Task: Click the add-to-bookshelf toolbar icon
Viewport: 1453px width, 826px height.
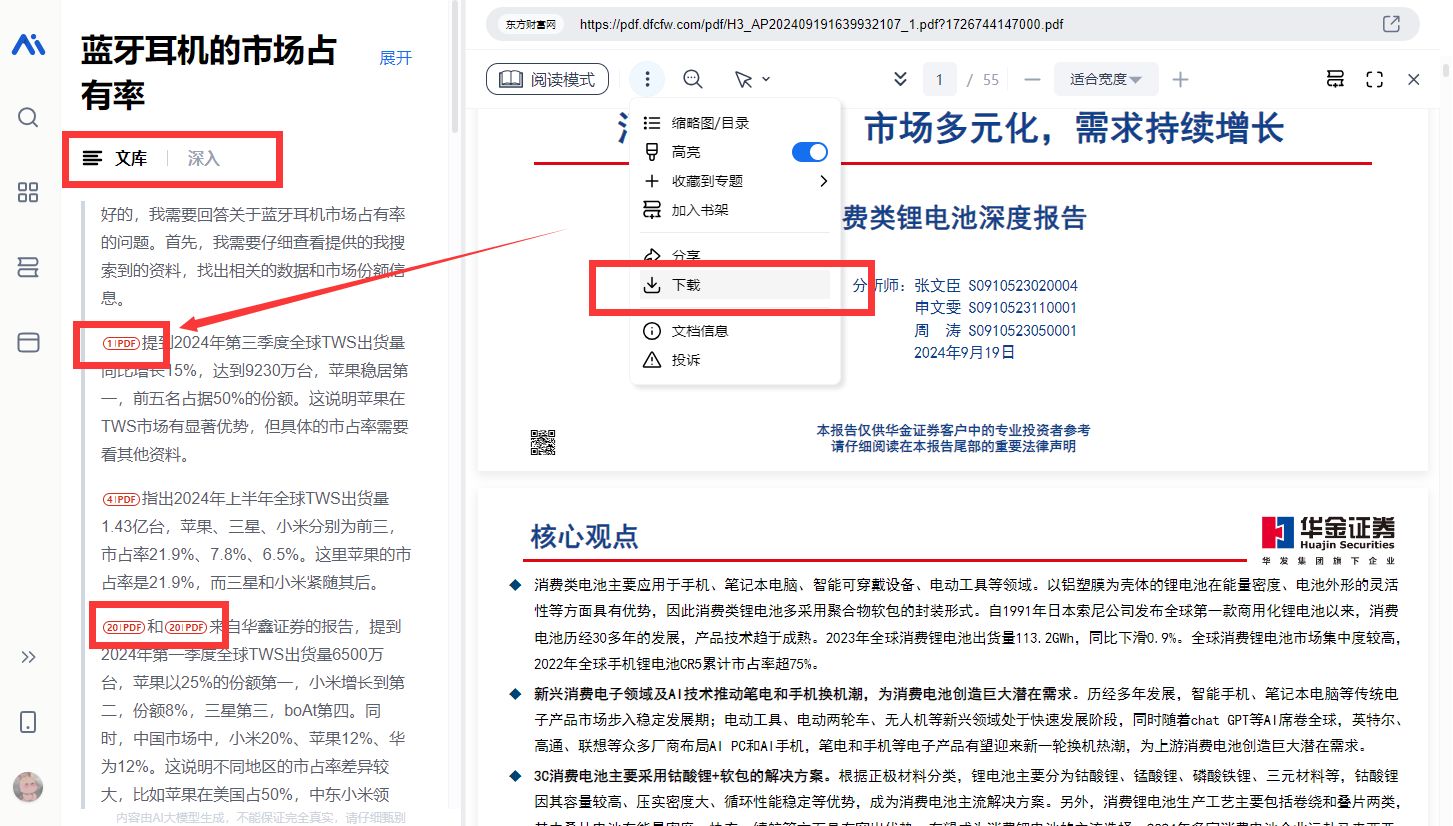Action: point(1335,79)
